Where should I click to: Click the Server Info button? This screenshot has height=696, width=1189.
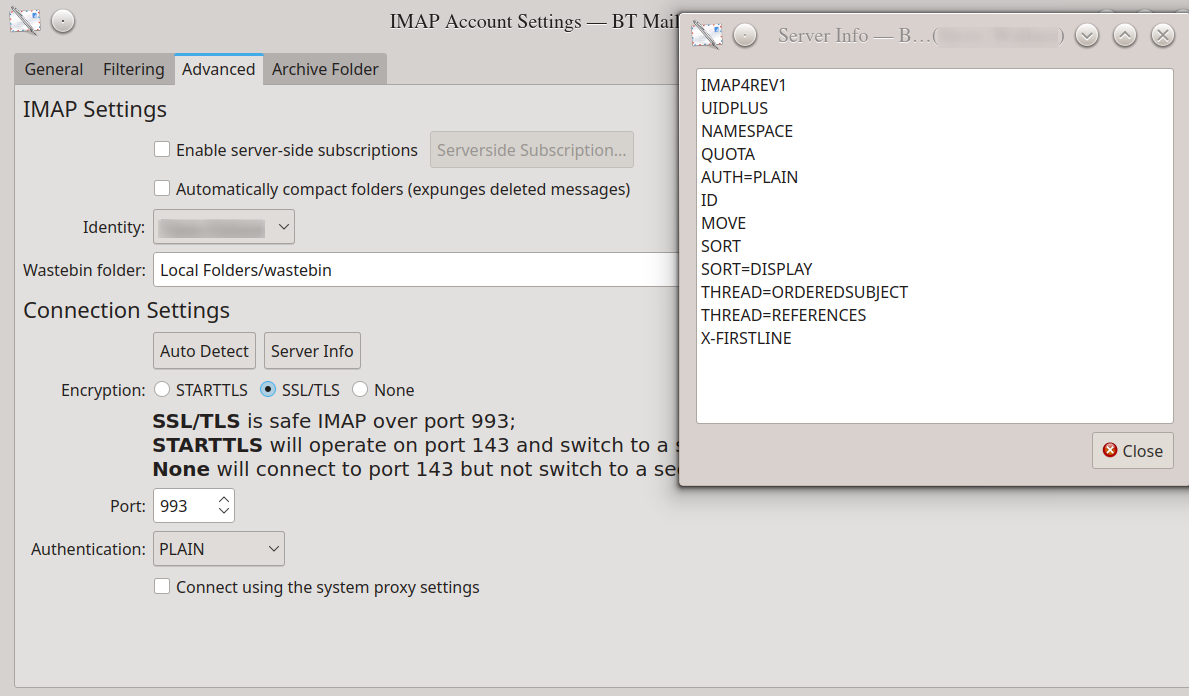tap(312, 351)
